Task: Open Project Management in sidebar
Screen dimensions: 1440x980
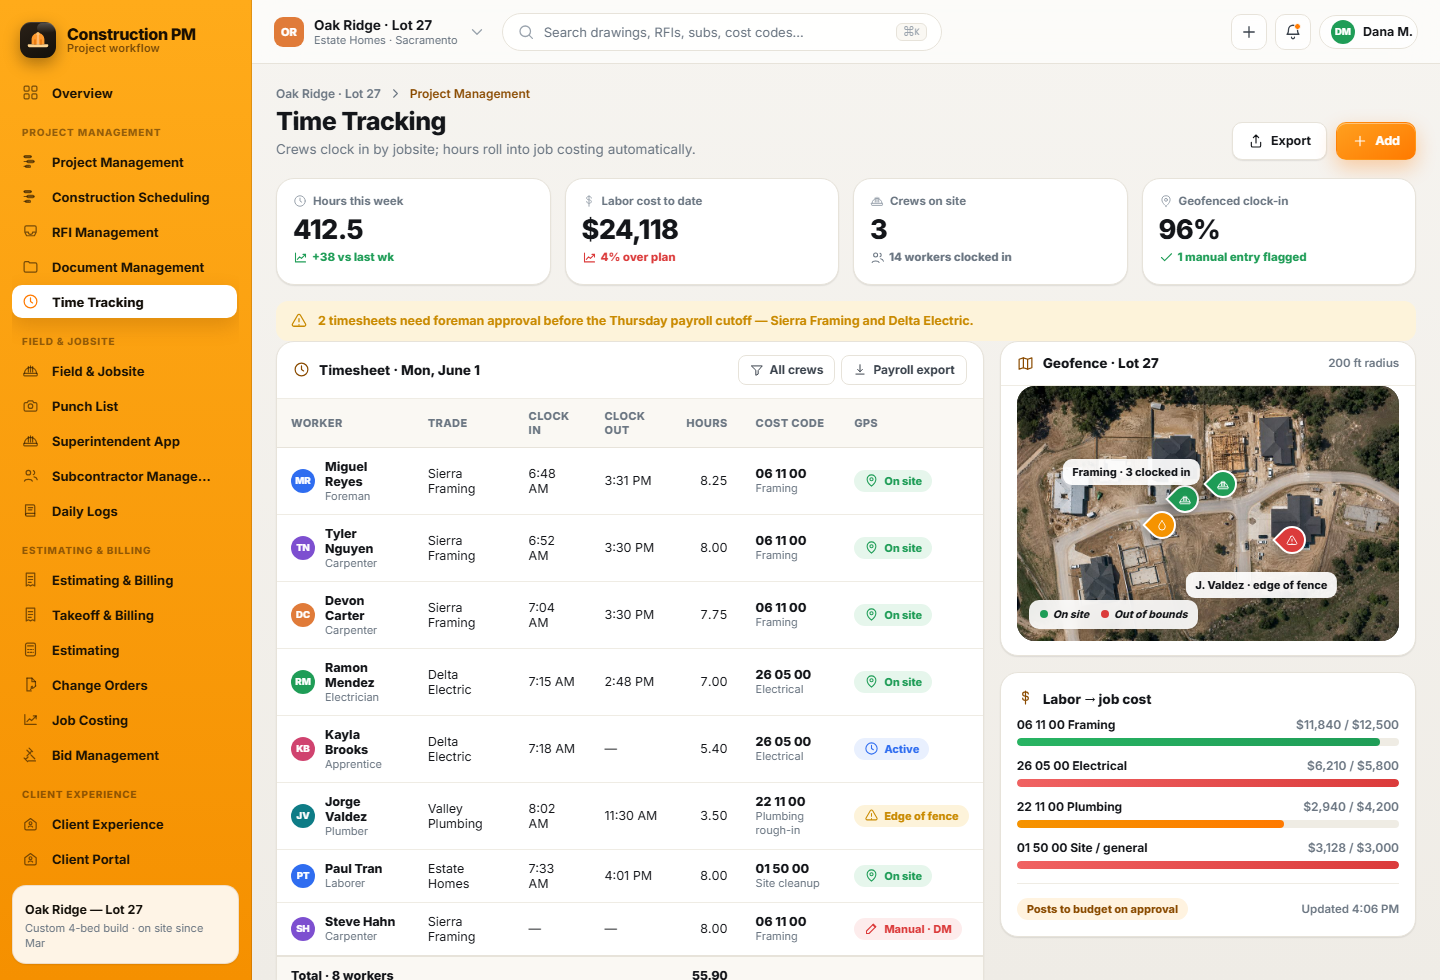Action: coord(124,162)
